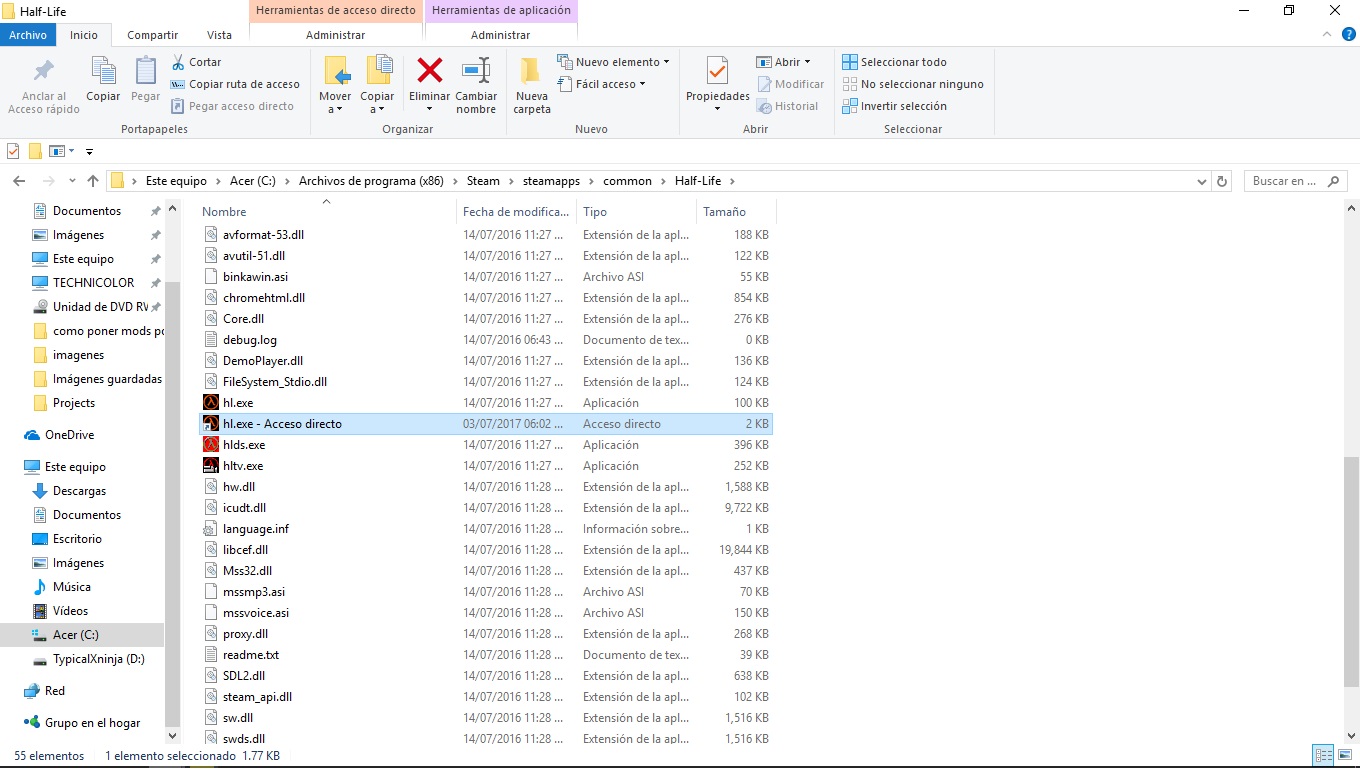Click common in the address breadcrumb
This screenshot has width=1360, height=770.
(627, 181)
